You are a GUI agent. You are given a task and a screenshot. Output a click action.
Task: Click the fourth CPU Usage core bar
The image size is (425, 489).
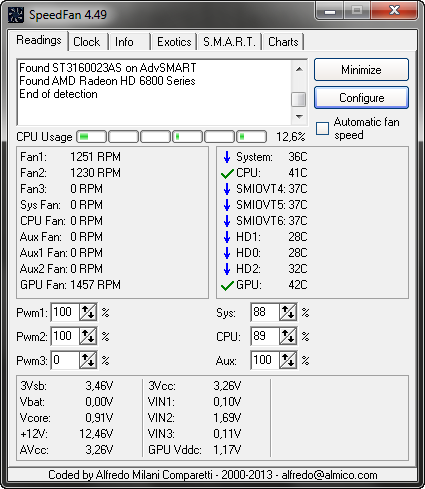(187, 137)
